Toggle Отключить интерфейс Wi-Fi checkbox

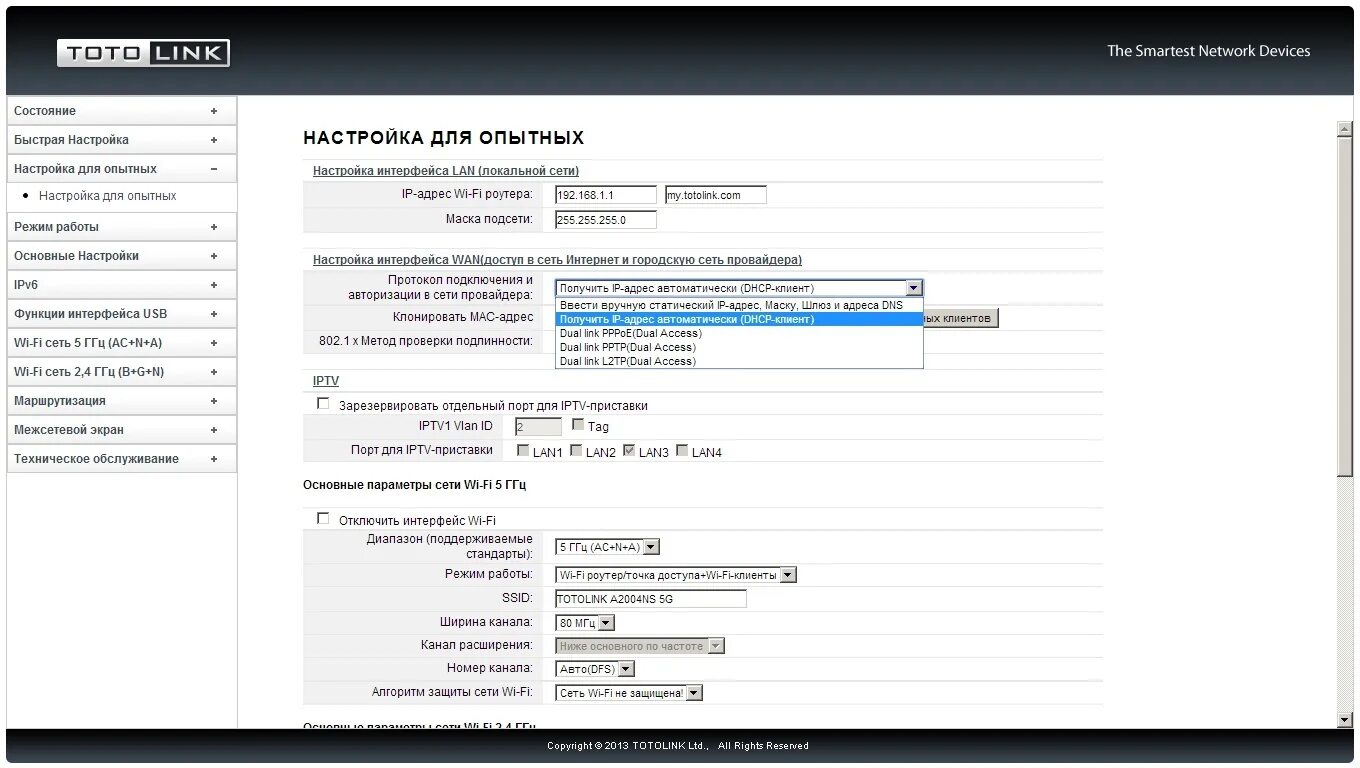(323, 518)
